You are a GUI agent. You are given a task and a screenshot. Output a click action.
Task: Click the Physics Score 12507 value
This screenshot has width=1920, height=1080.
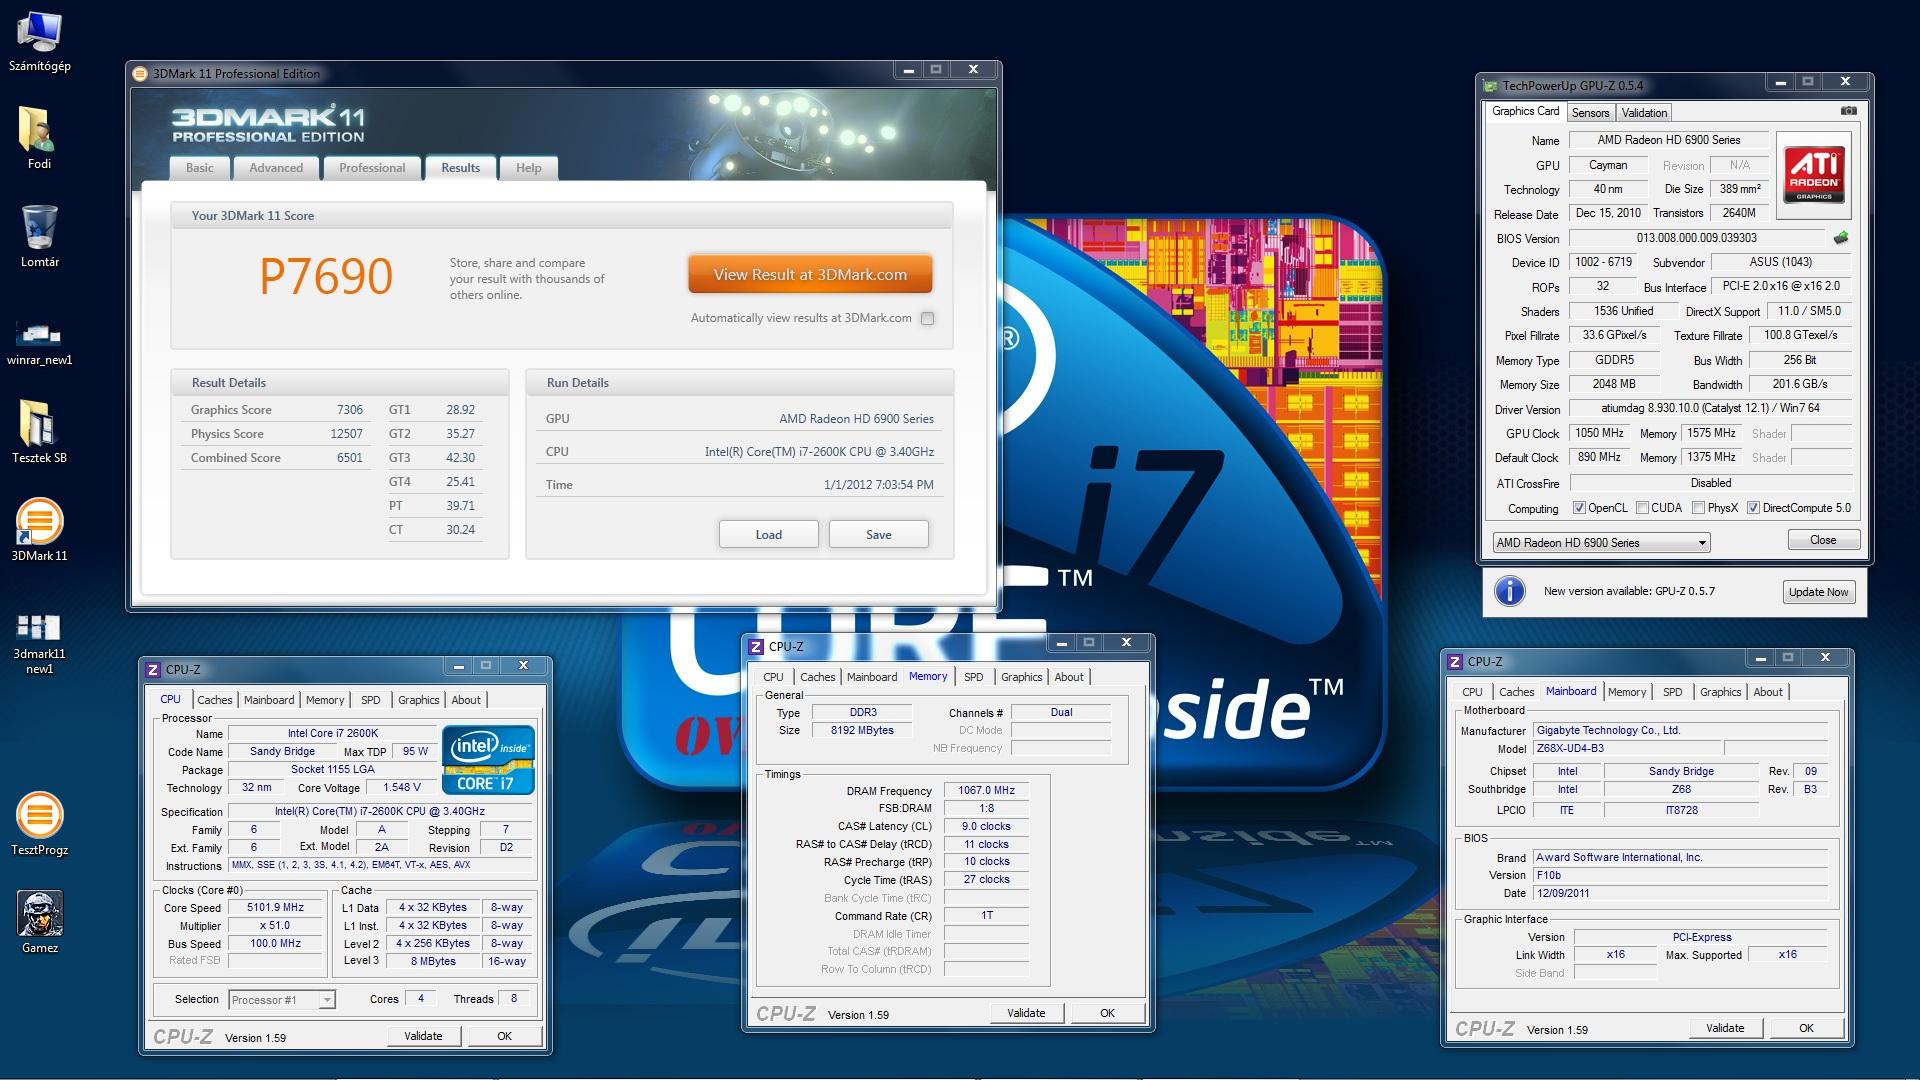pos(346,434)
